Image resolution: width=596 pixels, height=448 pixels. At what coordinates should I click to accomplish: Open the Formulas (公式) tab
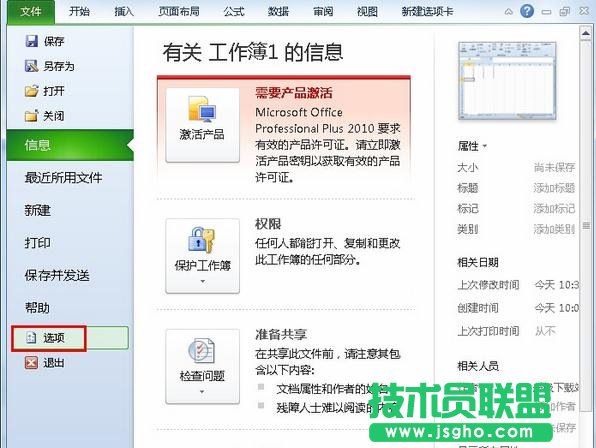coord(234,11)
